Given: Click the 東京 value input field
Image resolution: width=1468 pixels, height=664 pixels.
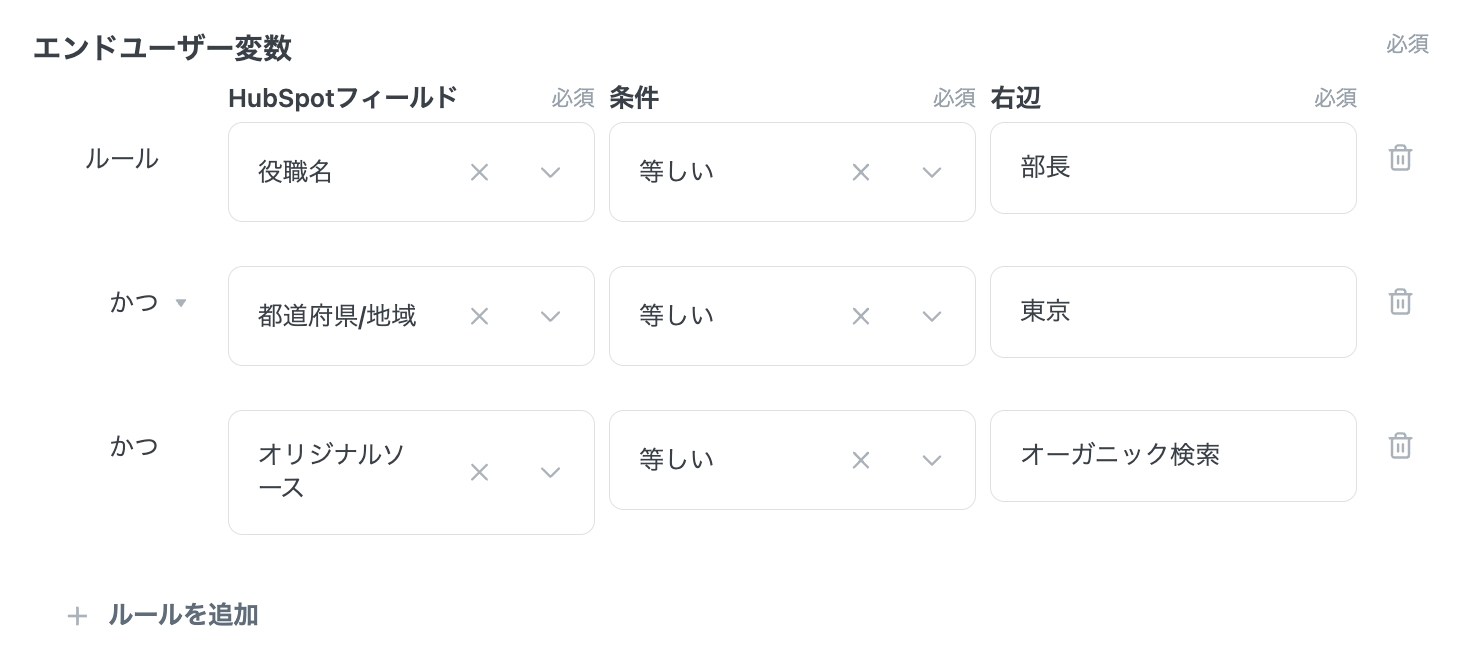Looking at the screenshot, I should click(1172, 312).
